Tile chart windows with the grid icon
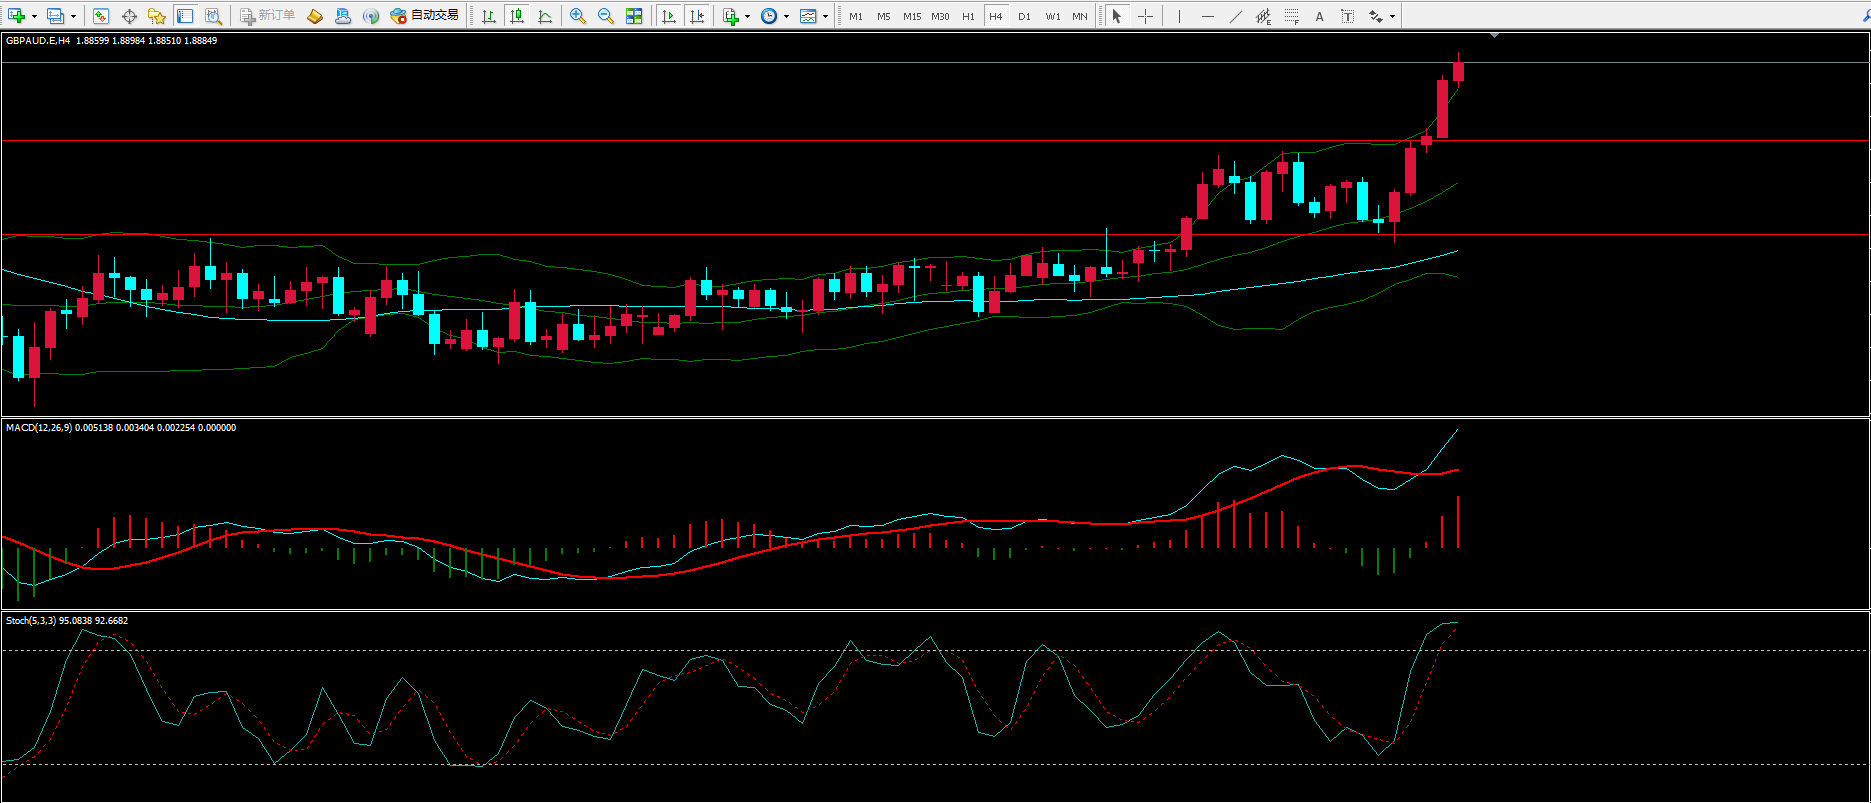This screenshot has width=1871, height=803. point(633,16)
